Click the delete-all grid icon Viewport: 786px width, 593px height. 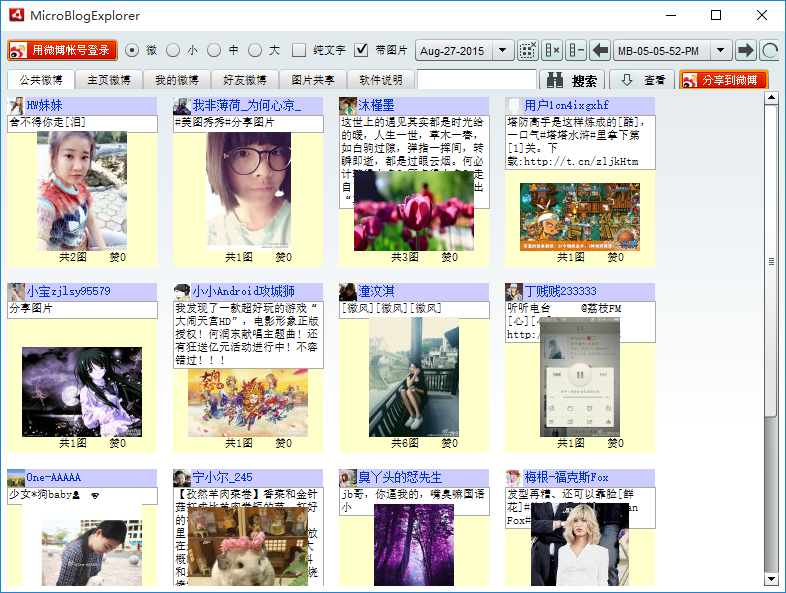coord(527,50)
